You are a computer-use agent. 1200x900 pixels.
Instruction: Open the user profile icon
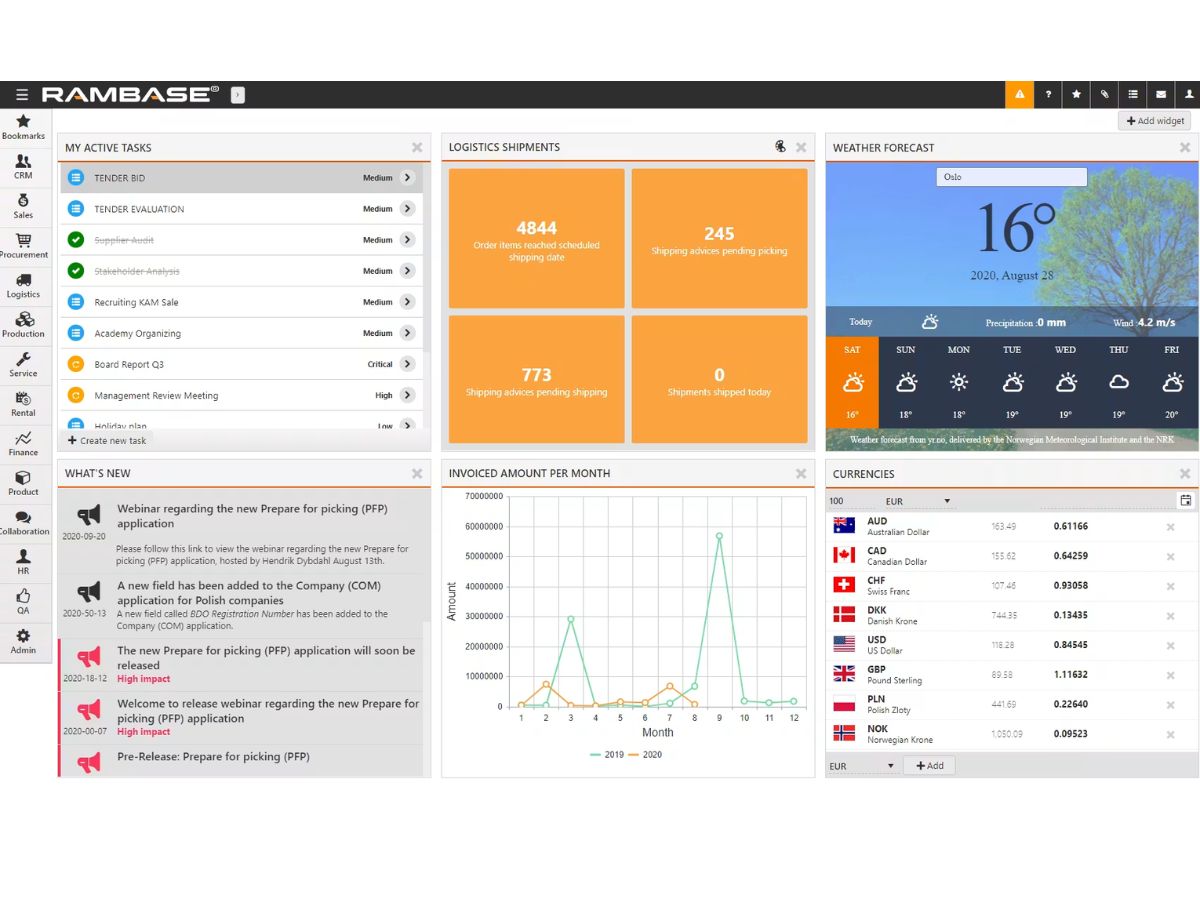[x=1188, y=95]
